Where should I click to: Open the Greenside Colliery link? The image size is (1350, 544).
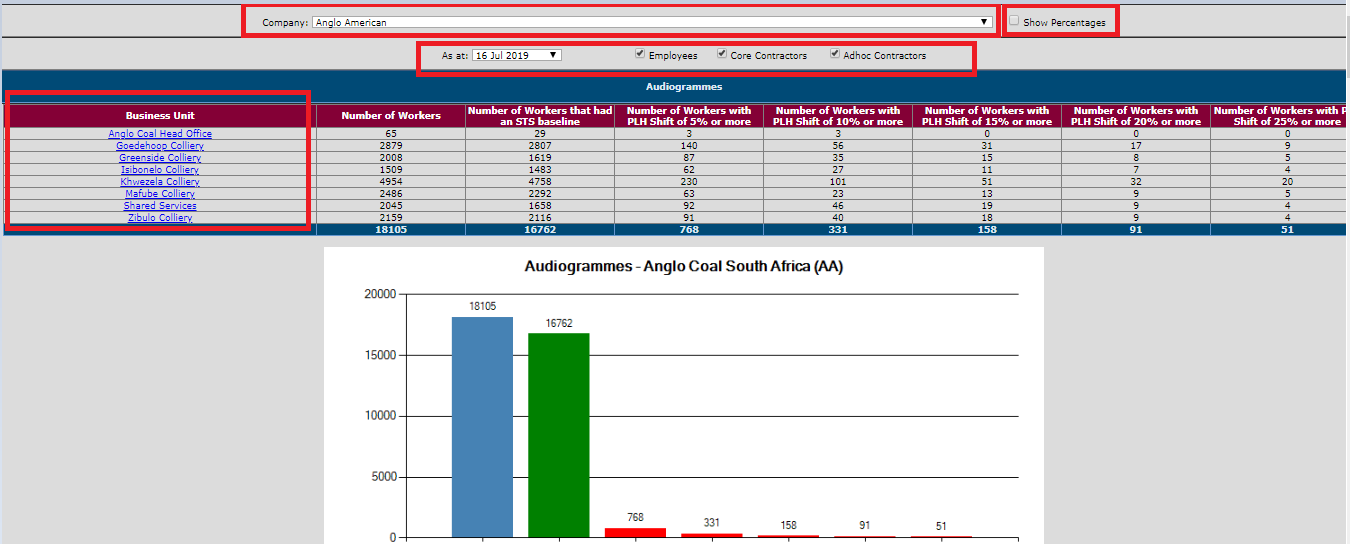(x=160, y=158)
